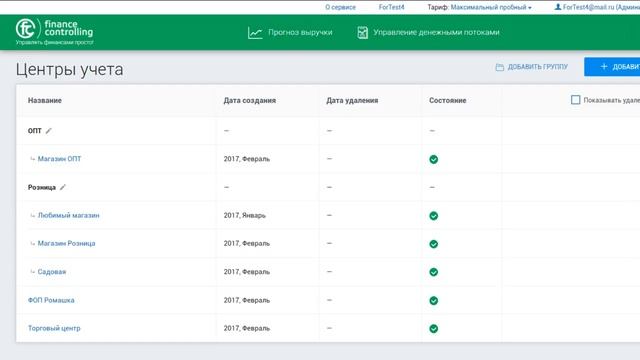Click the cash flow management icon
The width and height of the screenshot is (640, 360).
[362, 33]
